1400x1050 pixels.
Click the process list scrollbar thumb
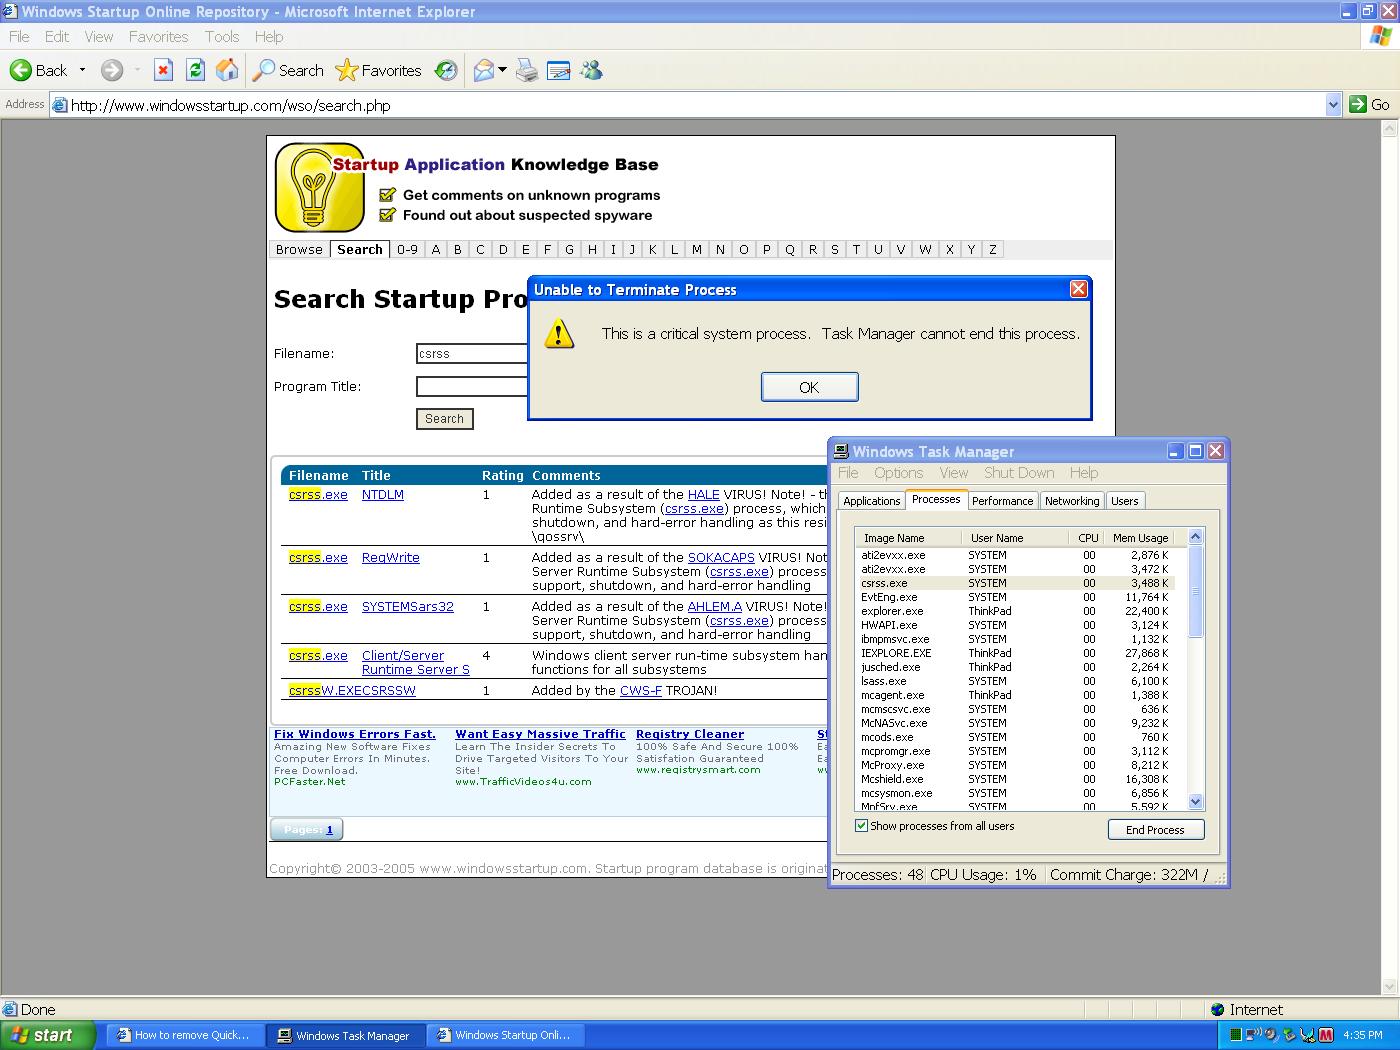coord(1195,590)
